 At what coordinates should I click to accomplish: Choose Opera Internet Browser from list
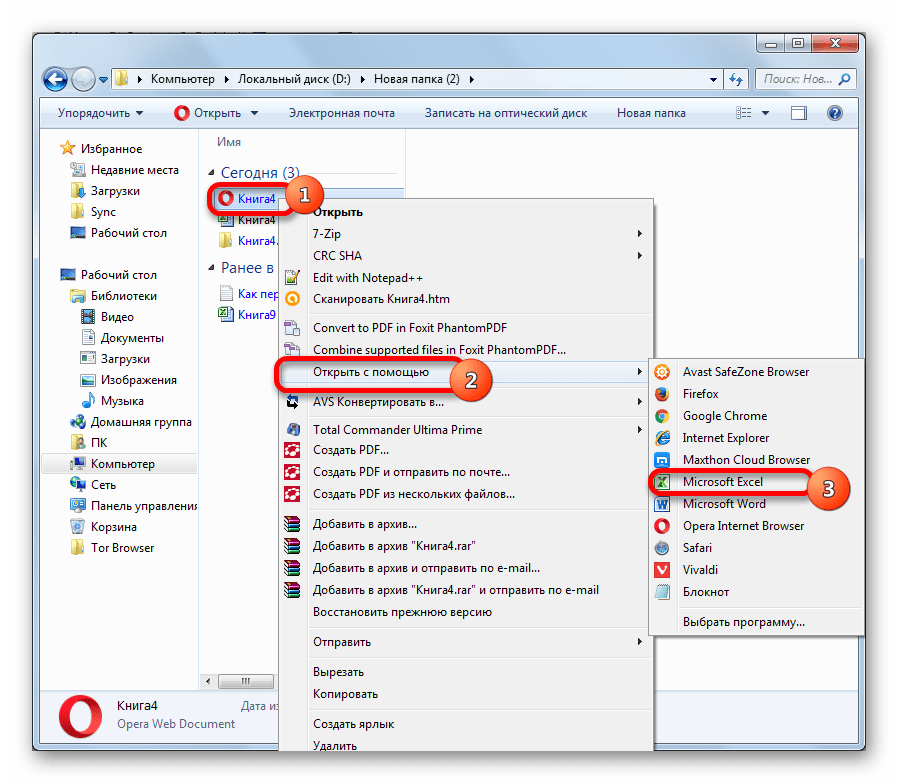pos(743,526)
